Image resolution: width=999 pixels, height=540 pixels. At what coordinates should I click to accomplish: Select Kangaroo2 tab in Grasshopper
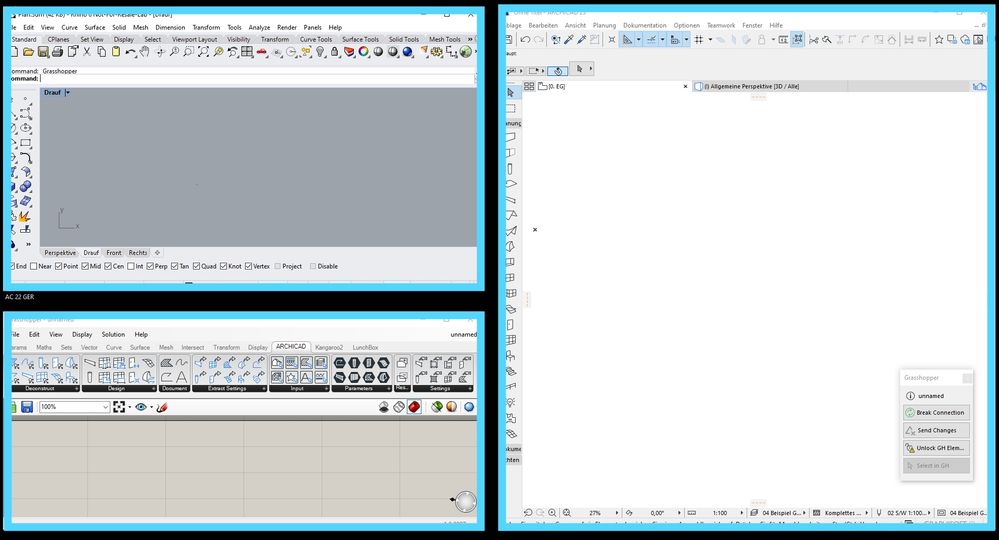coord(329,348)
